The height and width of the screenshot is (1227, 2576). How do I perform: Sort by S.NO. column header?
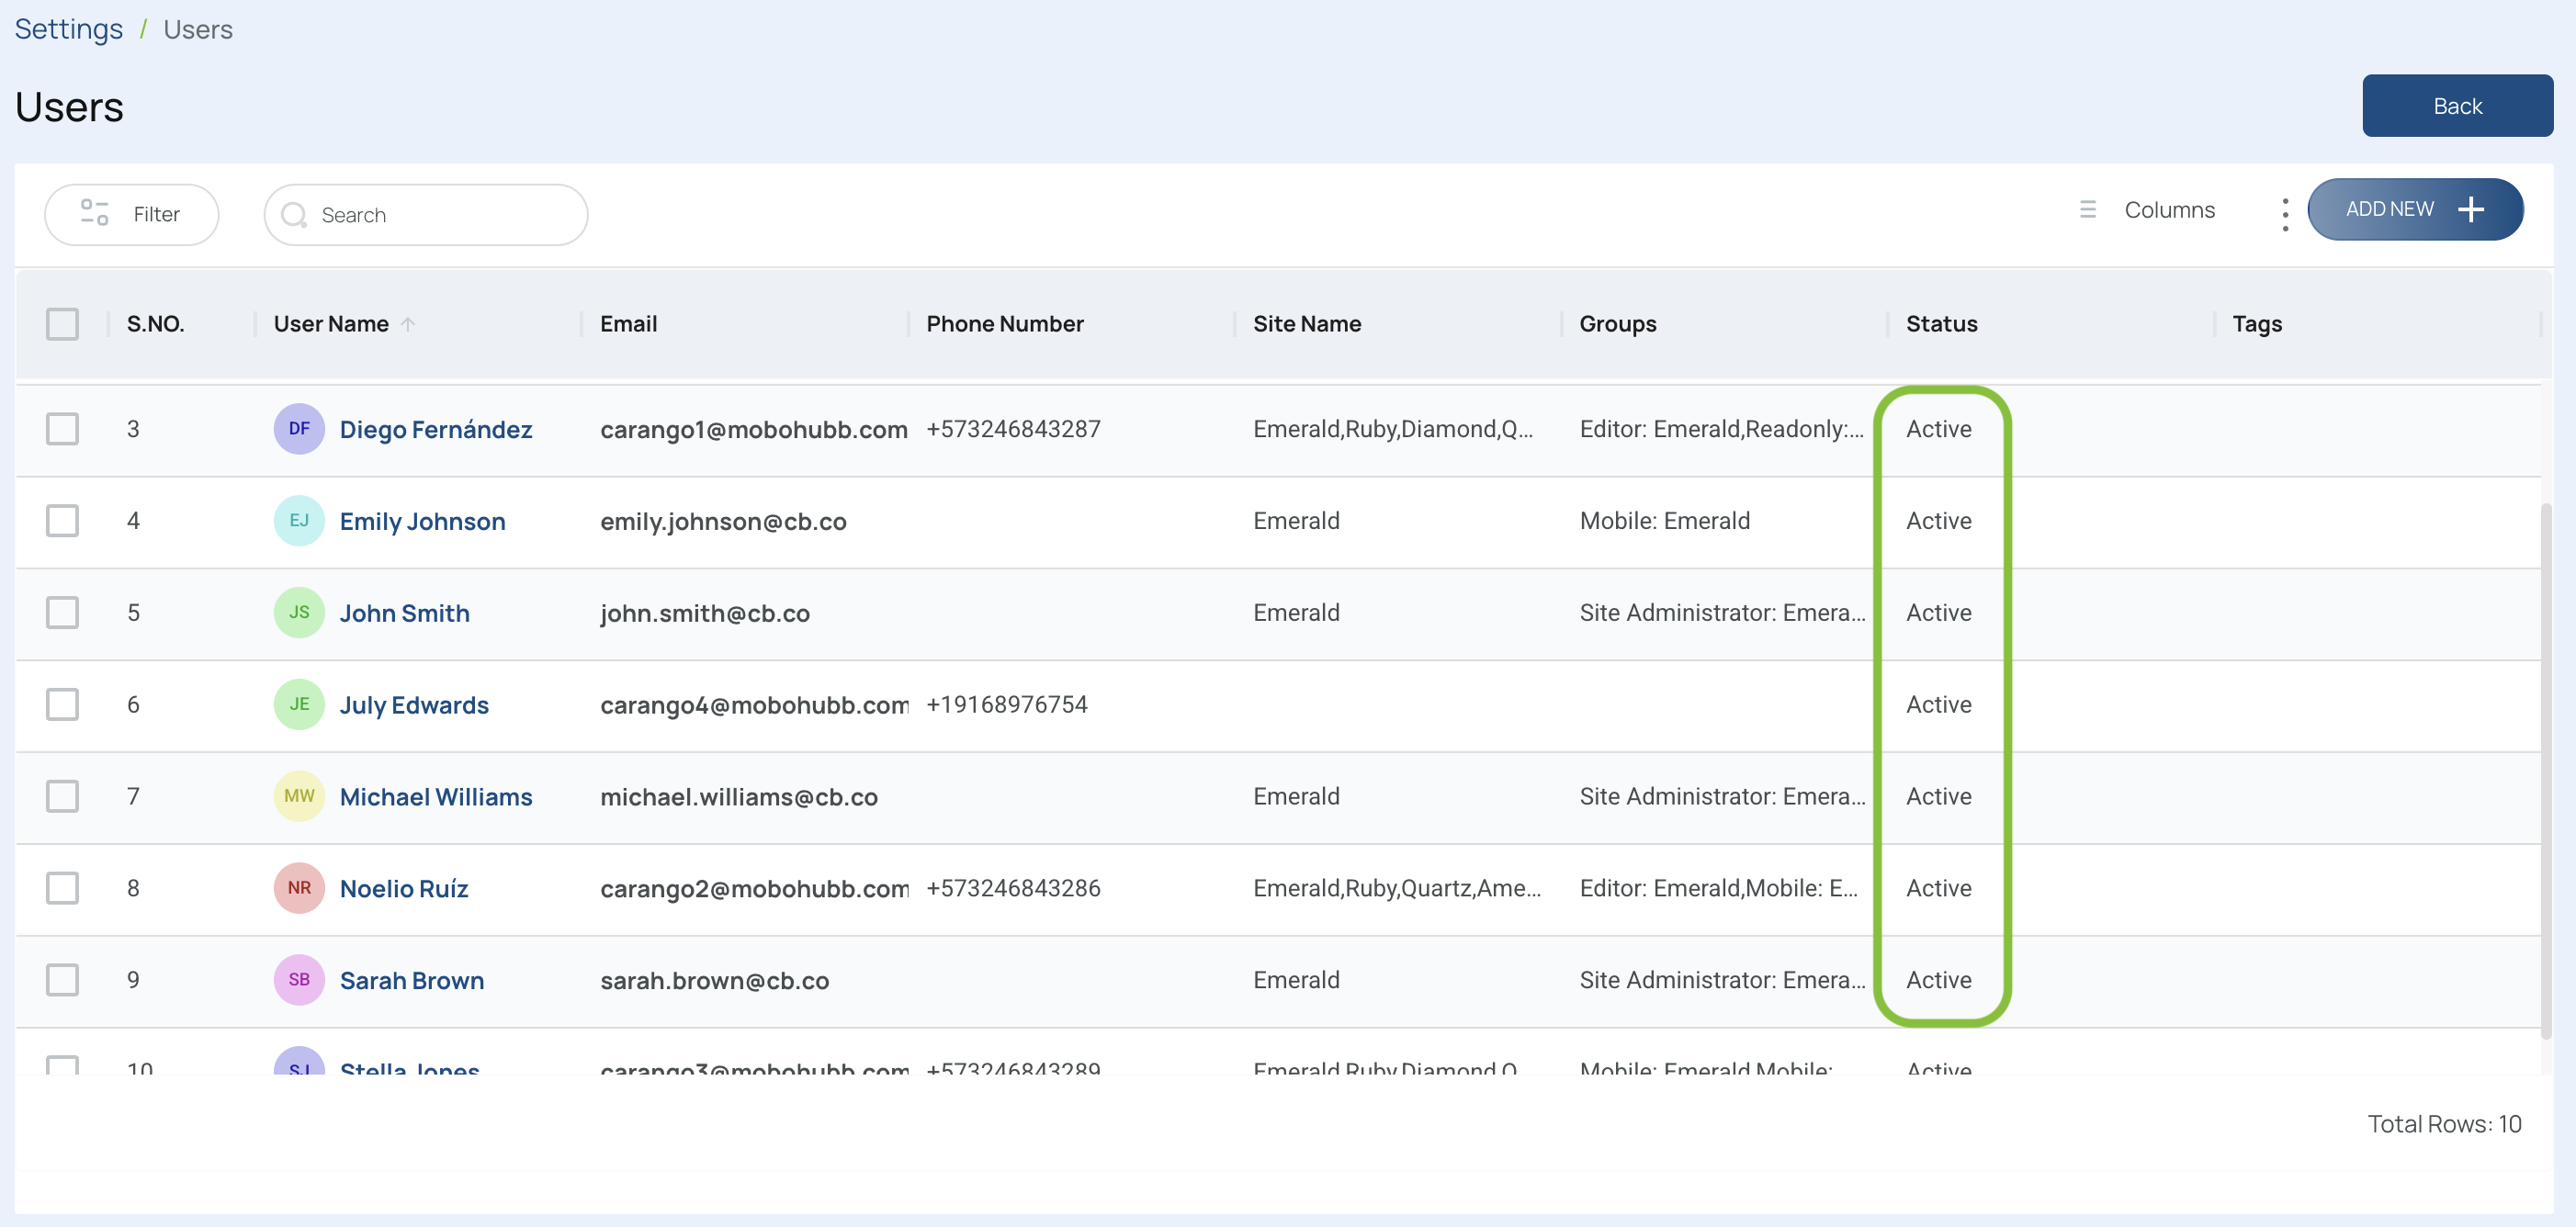click(155, 324)
